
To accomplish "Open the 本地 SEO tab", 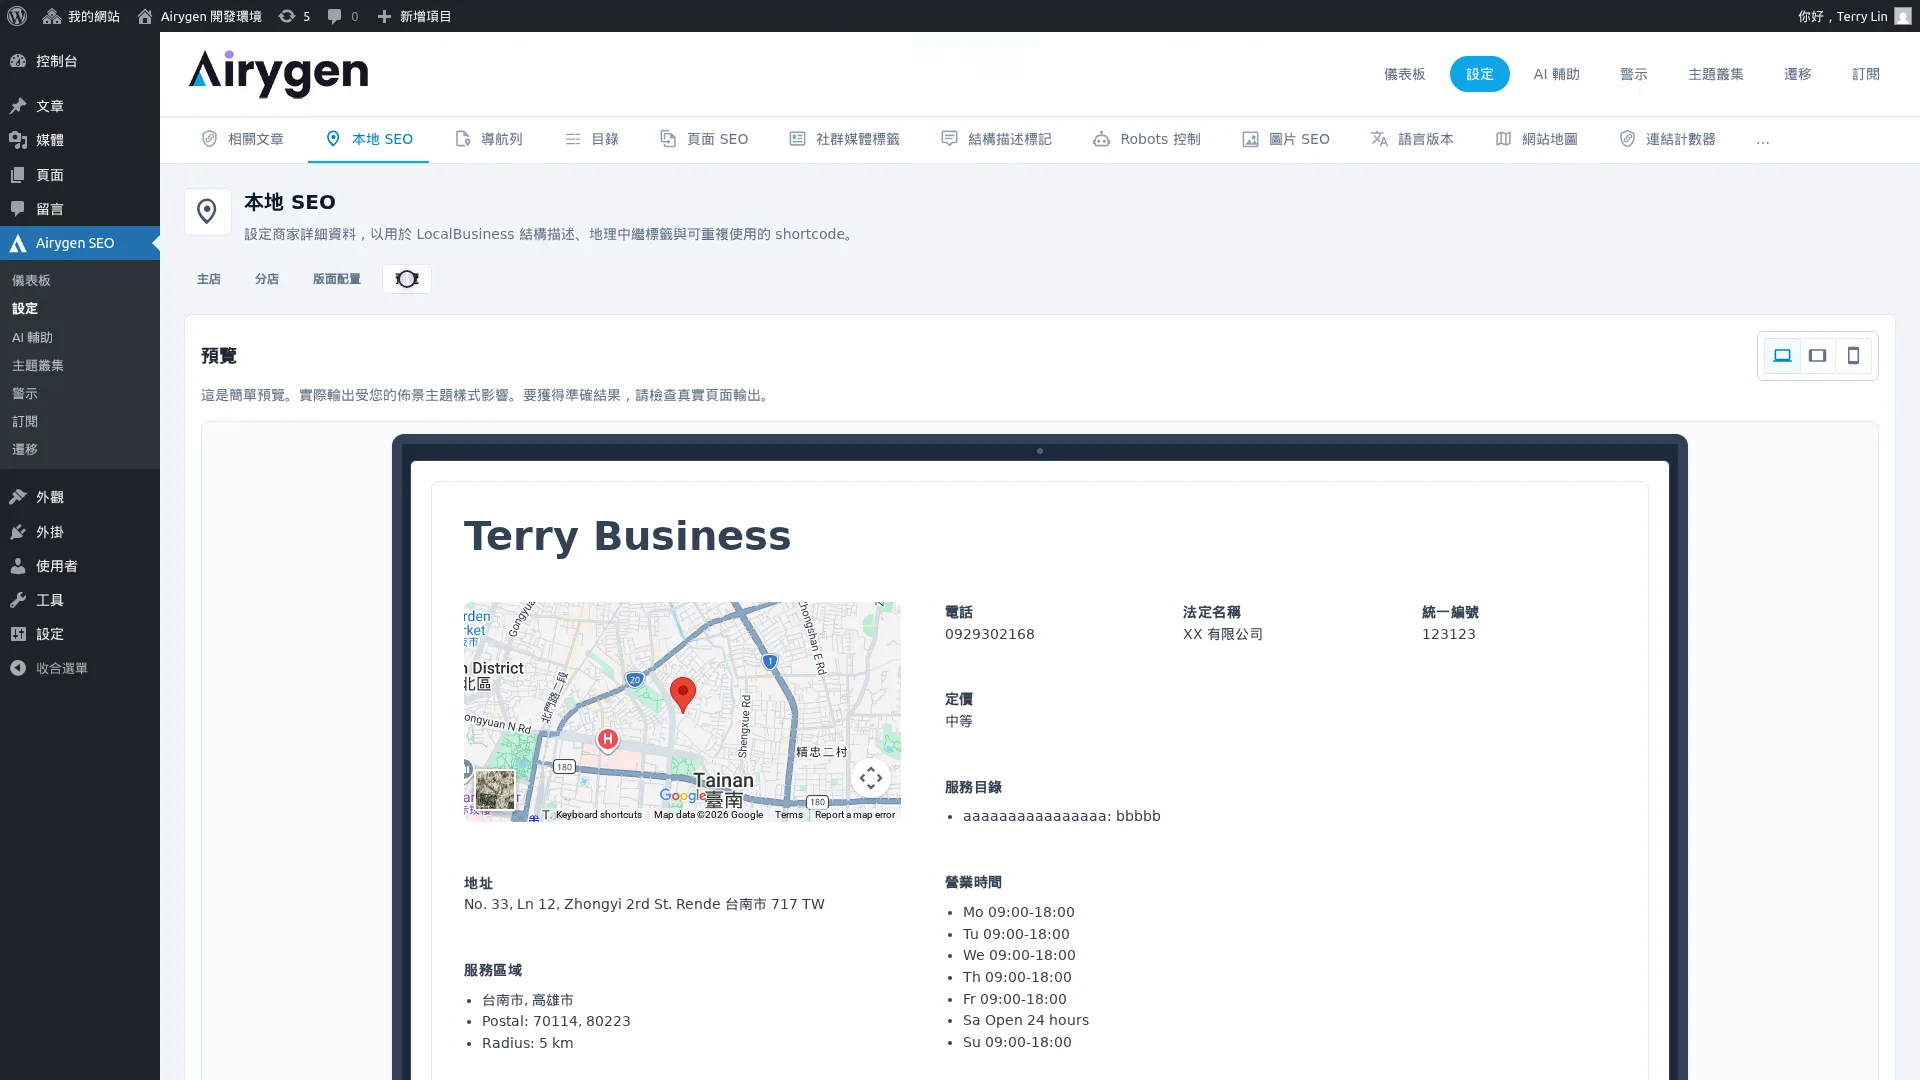I will 368,139.
